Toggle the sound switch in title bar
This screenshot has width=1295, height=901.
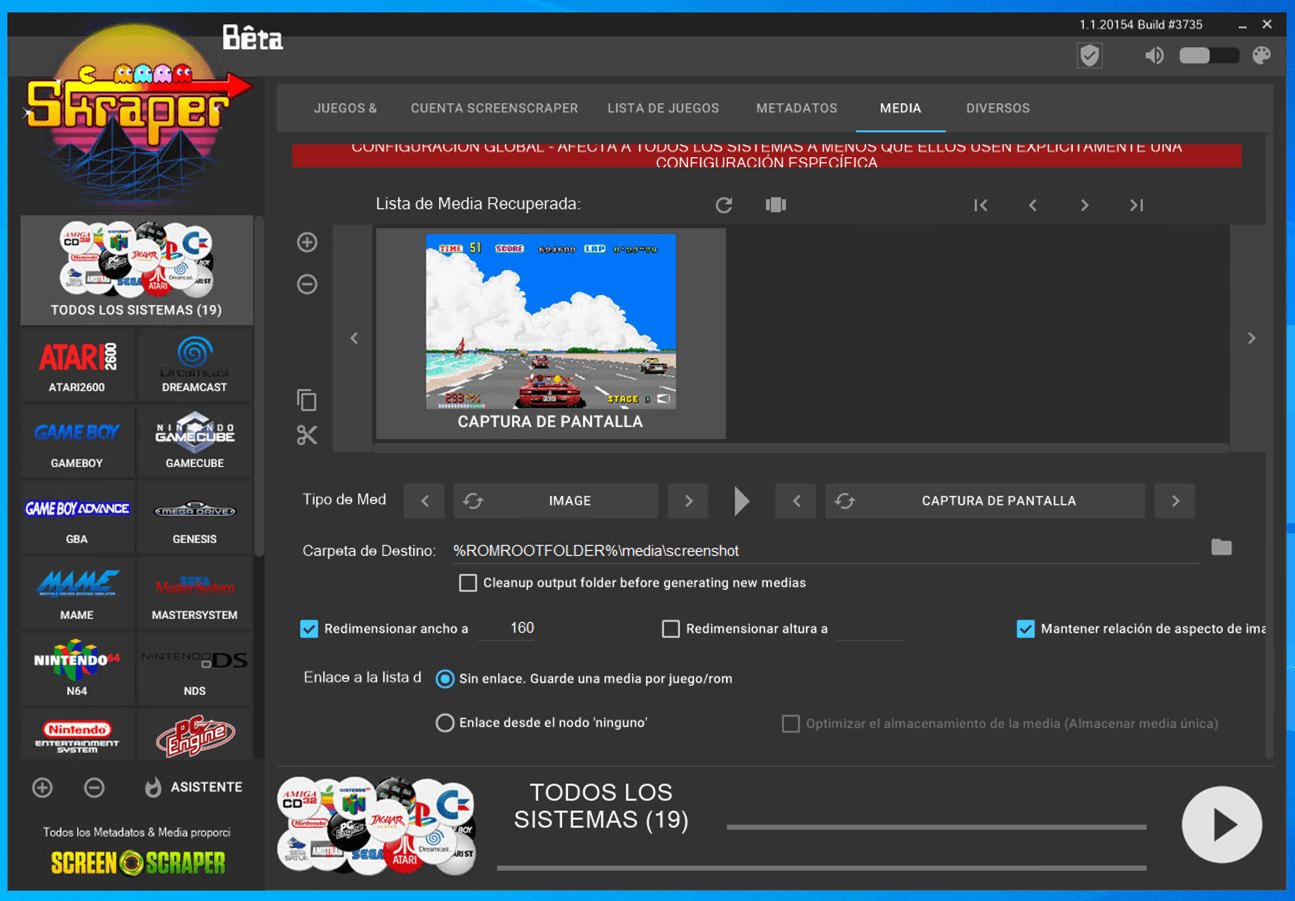point(1208,56)
